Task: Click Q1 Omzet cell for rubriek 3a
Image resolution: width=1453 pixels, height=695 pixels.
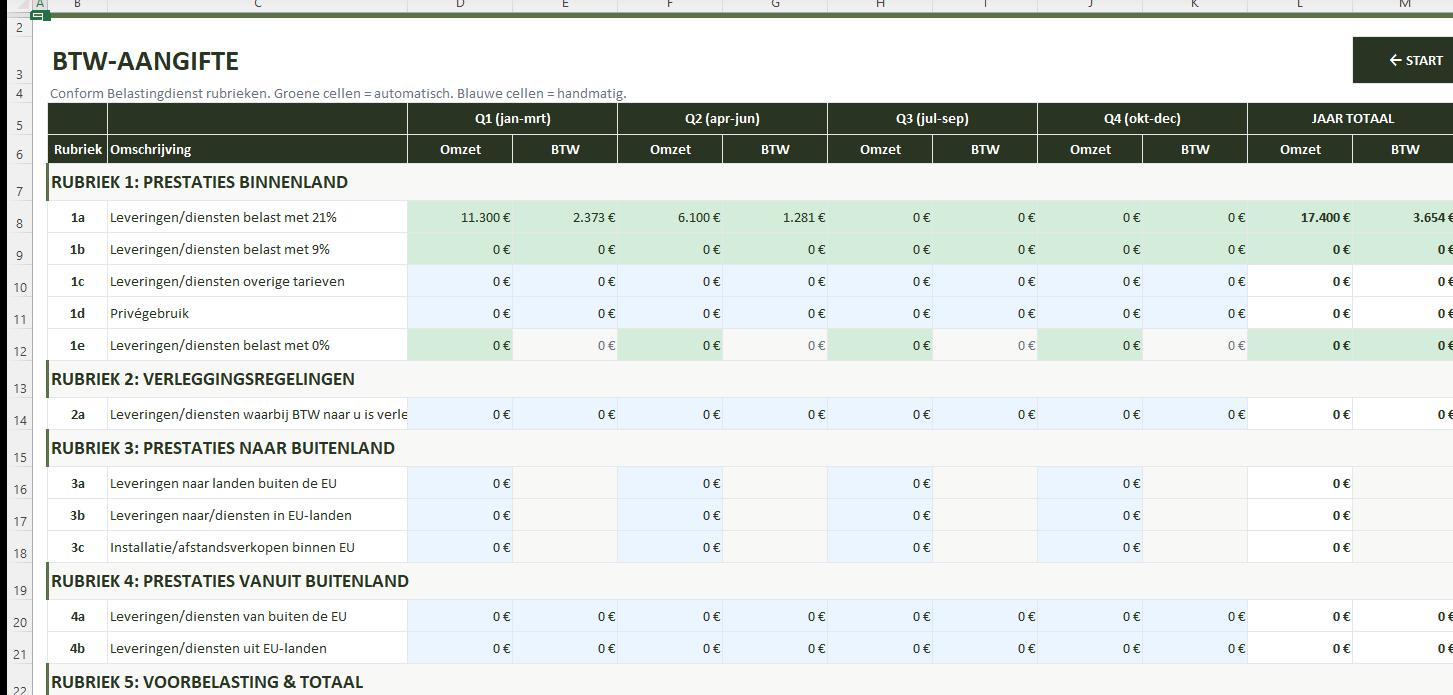Action: (x=460, y=483)
